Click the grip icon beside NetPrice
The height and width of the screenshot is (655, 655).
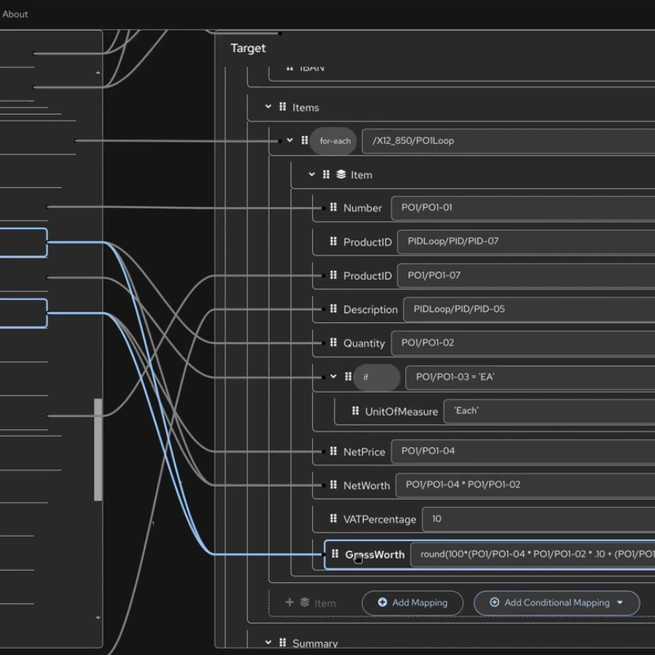point(333,451)
